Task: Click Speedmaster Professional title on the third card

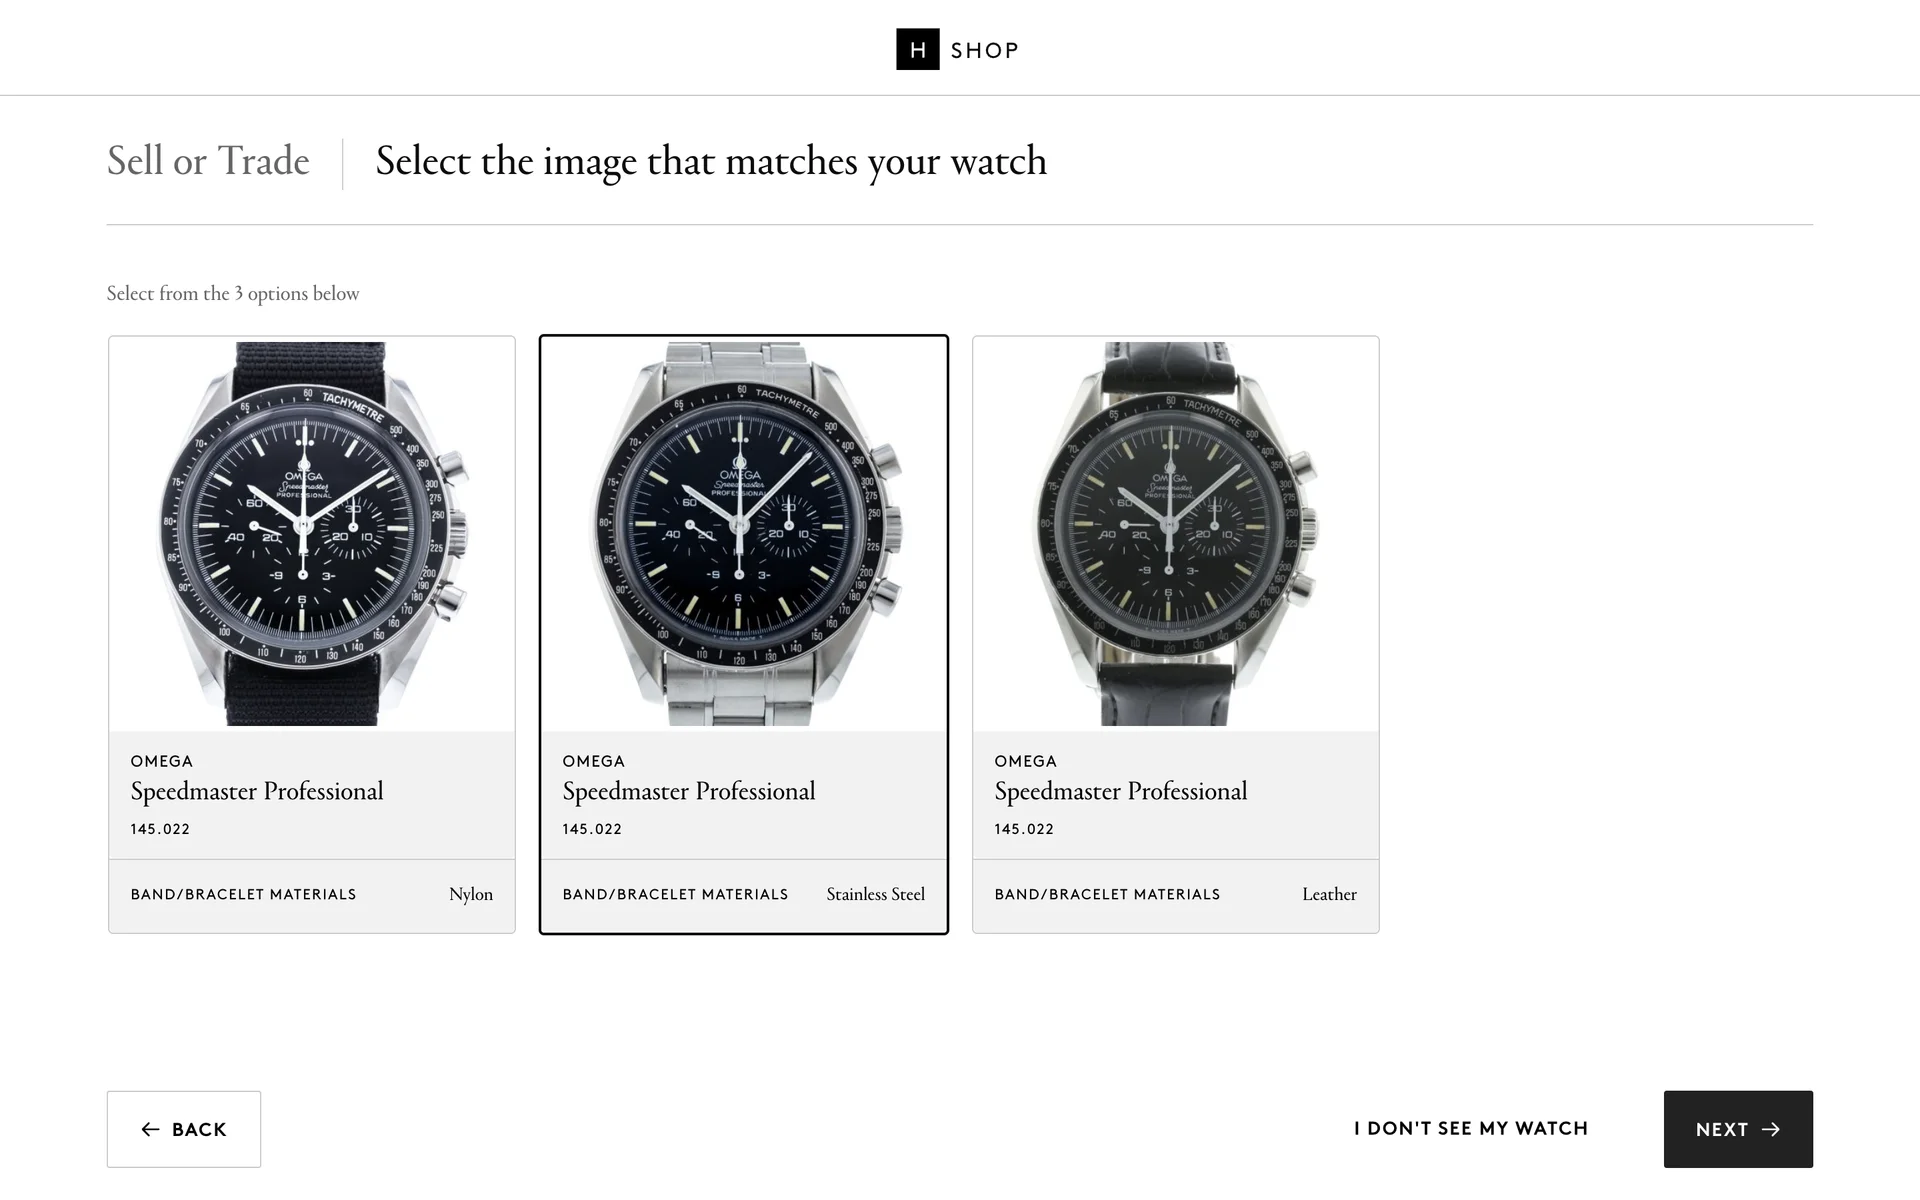Action: point(1121,791)
